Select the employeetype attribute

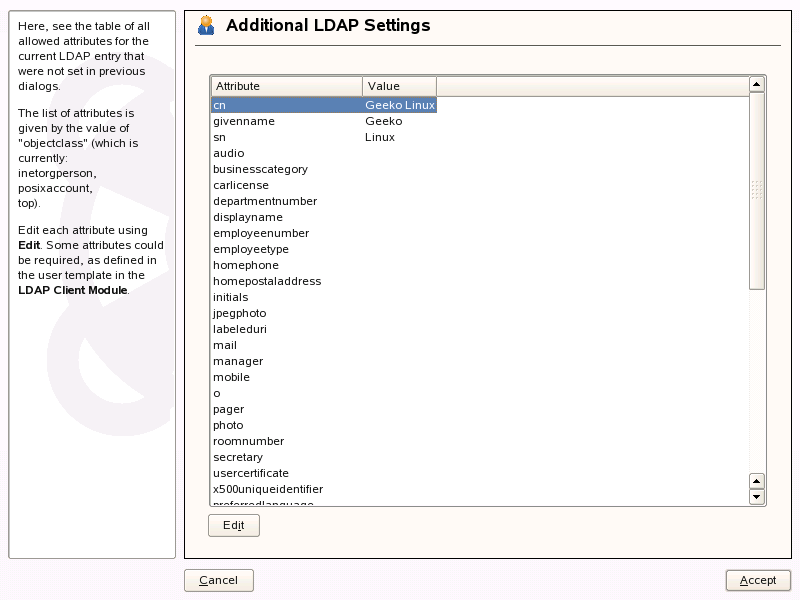point(251,249)
